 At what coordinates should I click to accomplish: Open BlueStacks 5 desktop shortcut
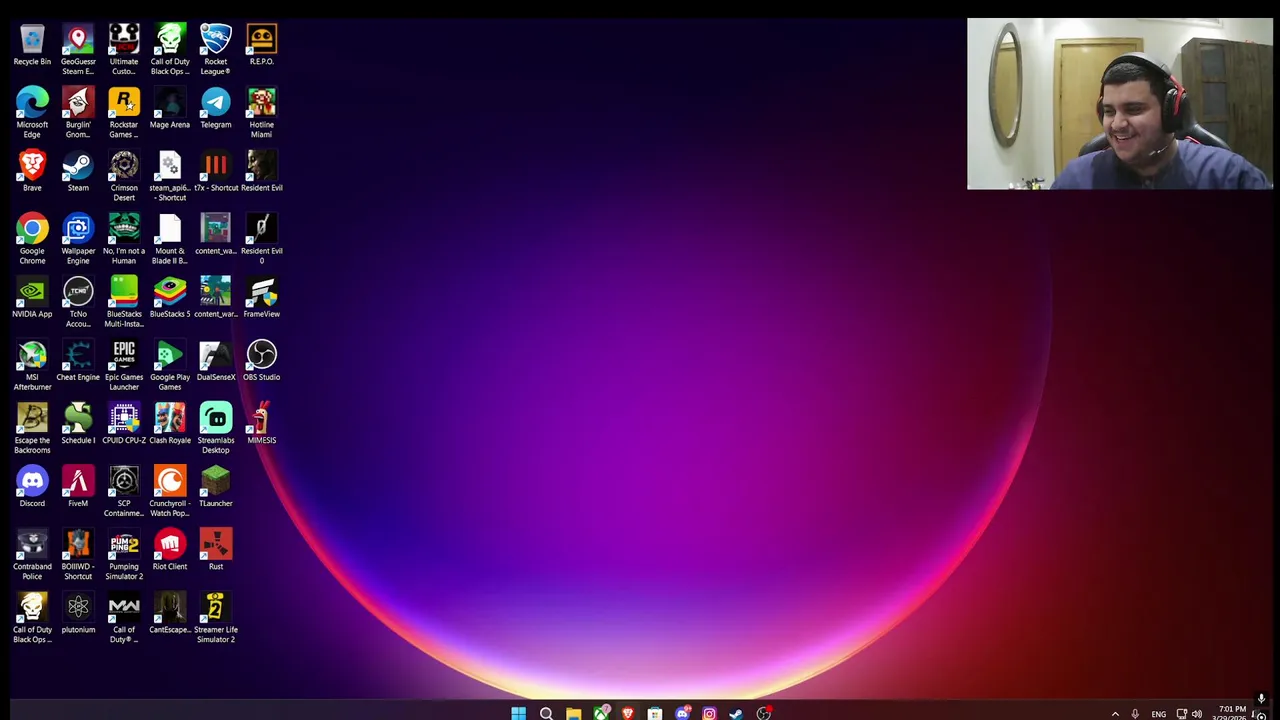coord(170,298)
